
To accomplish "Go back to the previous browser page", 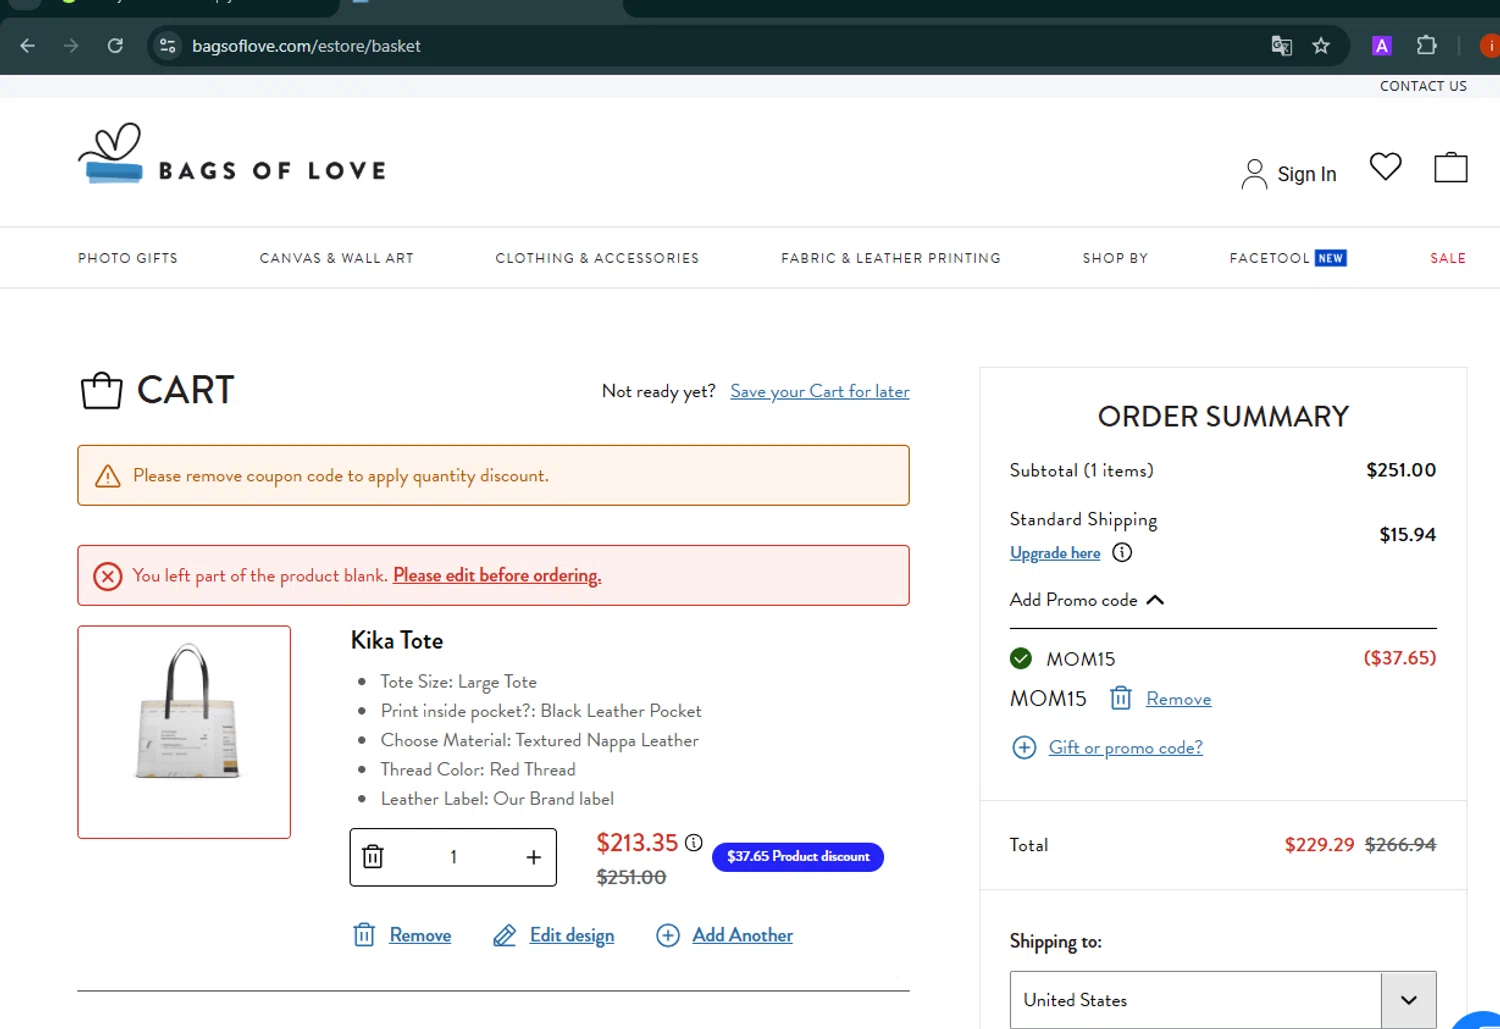I will pos(27,46).
